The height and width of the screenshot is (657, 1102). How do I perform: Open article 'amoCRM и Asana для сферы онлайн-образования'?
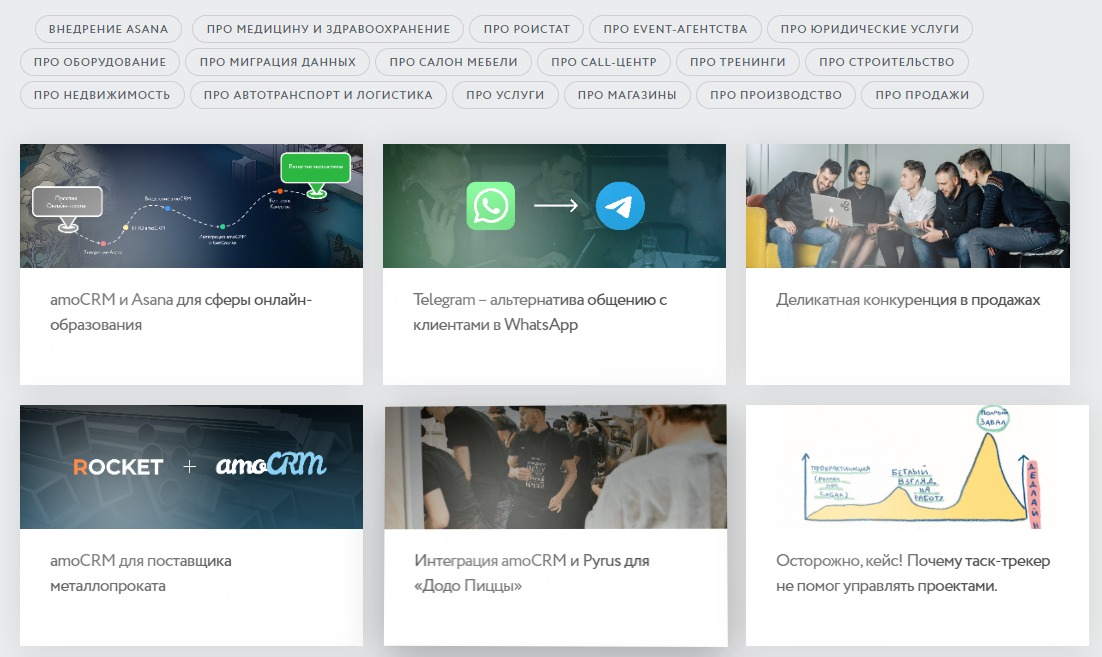tap(181, 312)
